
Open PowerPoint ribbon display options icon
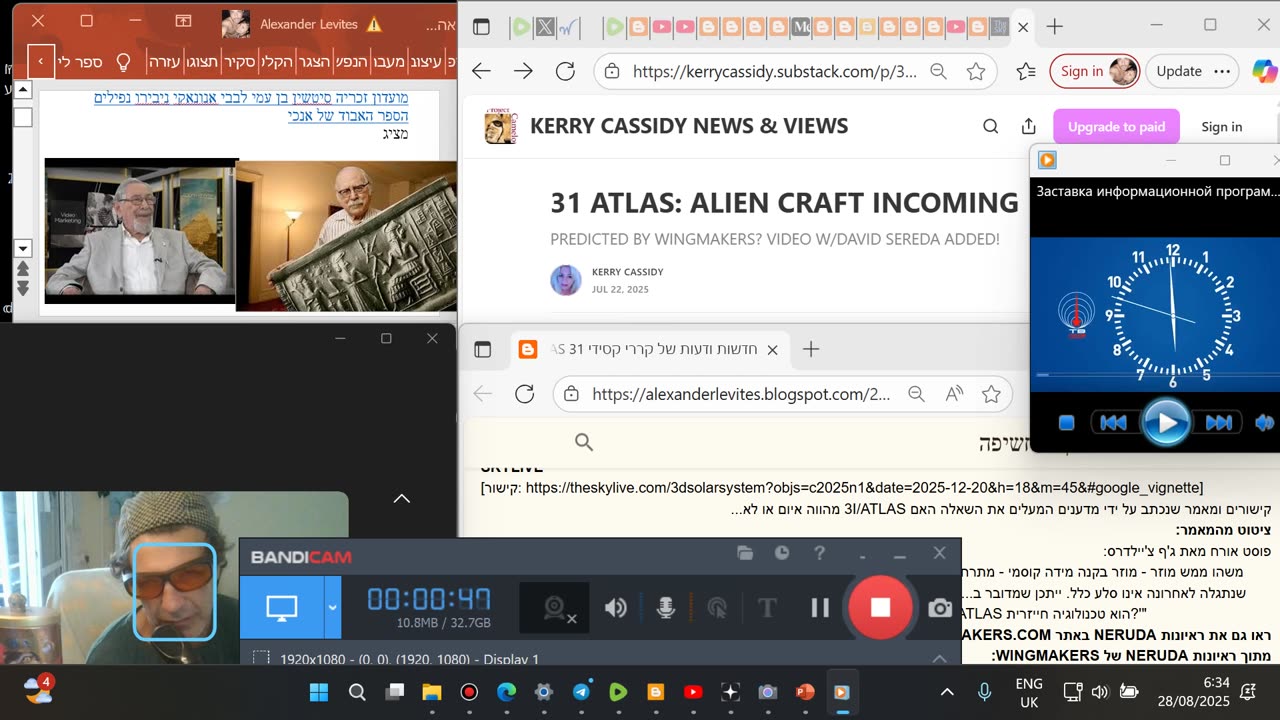tap(183, 20)
